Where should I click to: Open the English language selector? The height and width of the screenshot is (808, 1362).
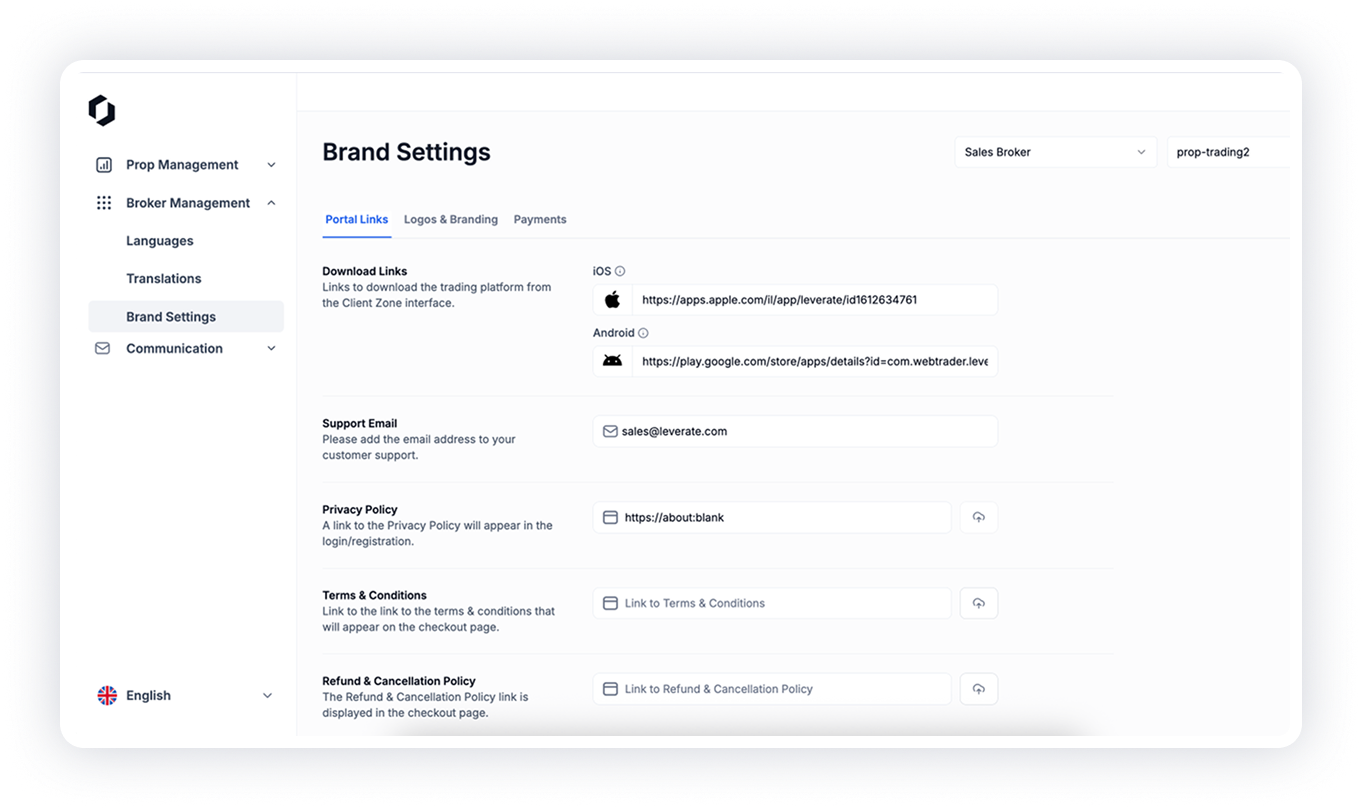267,695
